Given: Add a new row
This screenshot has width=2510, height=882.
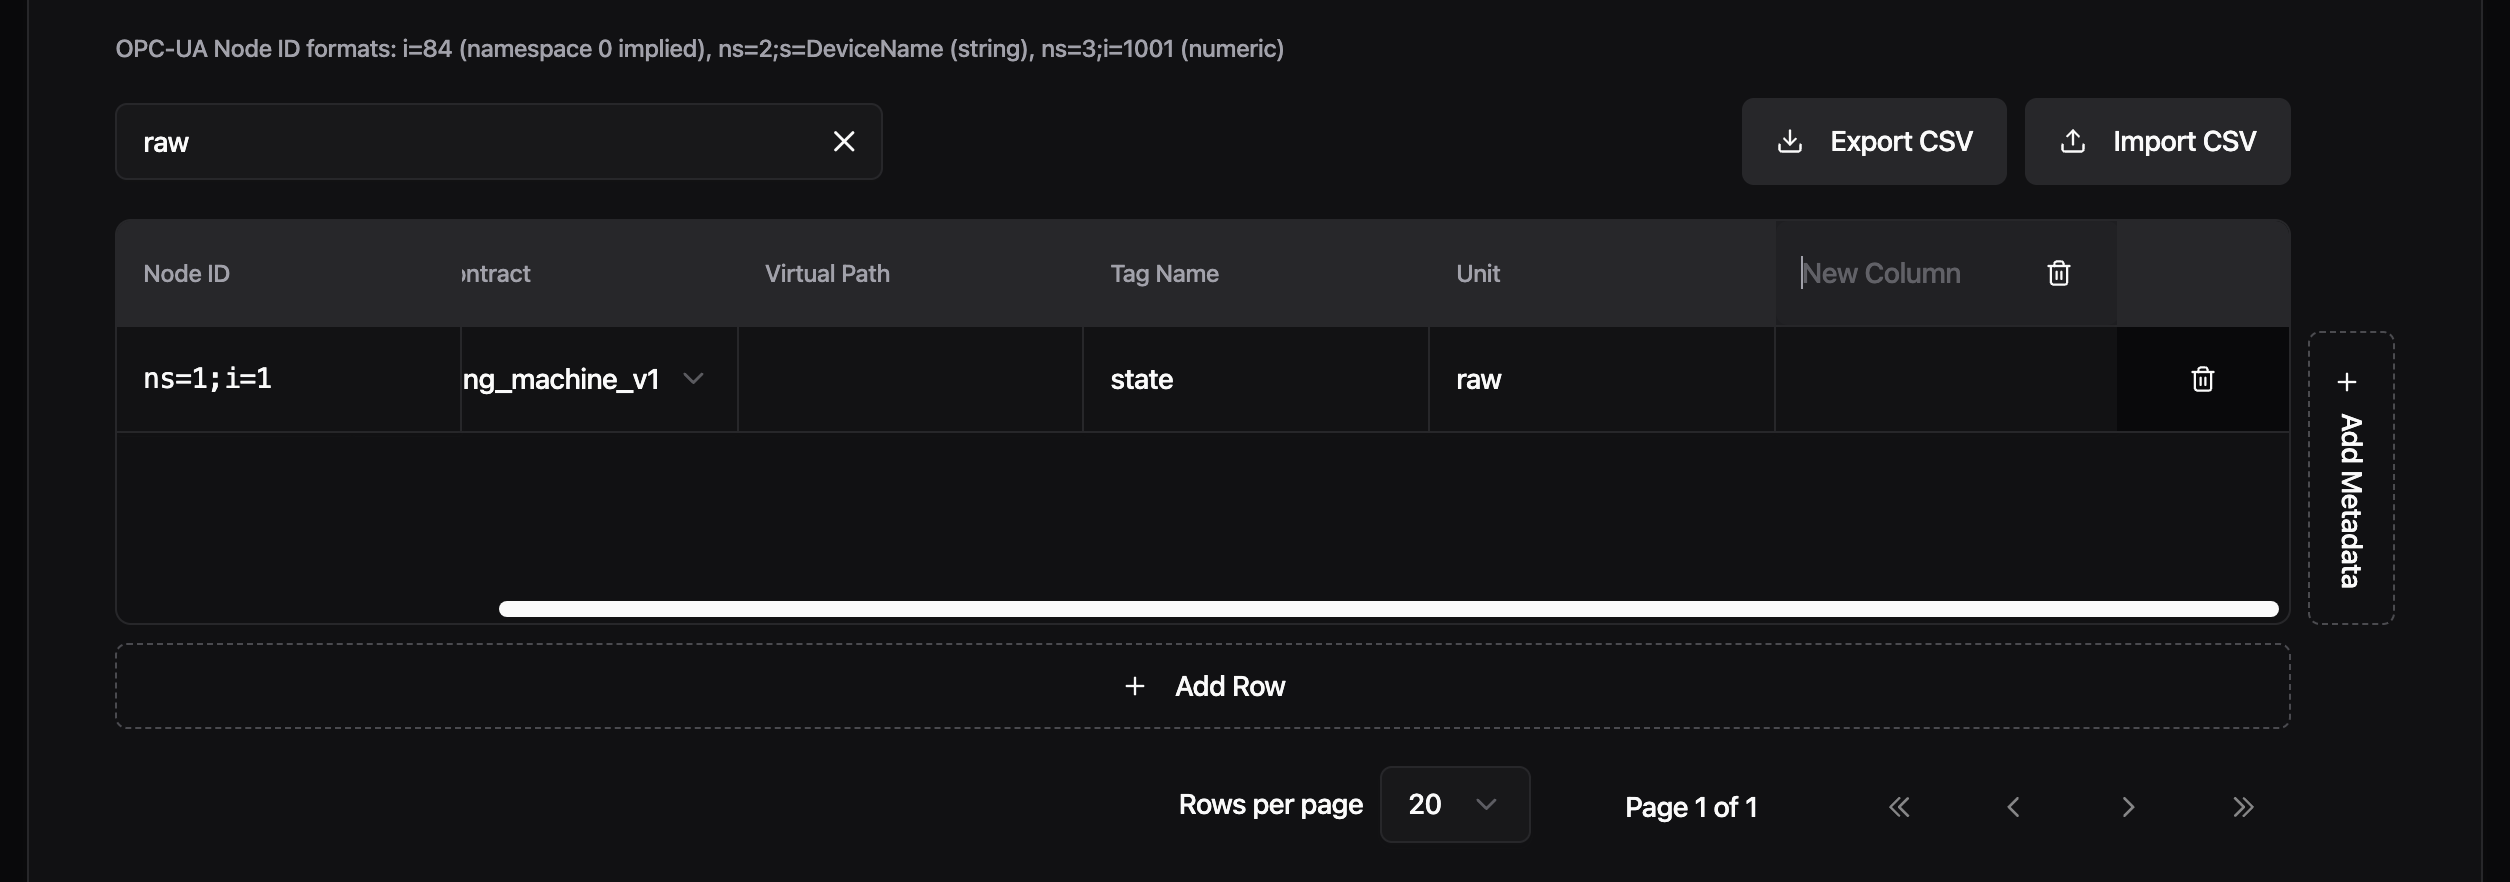Looking at the screenshot, I should pos(1202,686).
